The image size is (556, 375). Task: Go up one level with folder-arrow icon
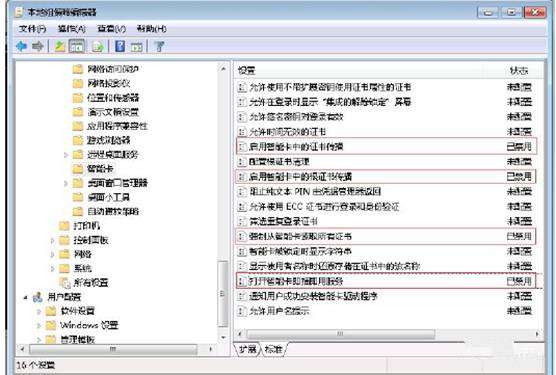(60, 46)
